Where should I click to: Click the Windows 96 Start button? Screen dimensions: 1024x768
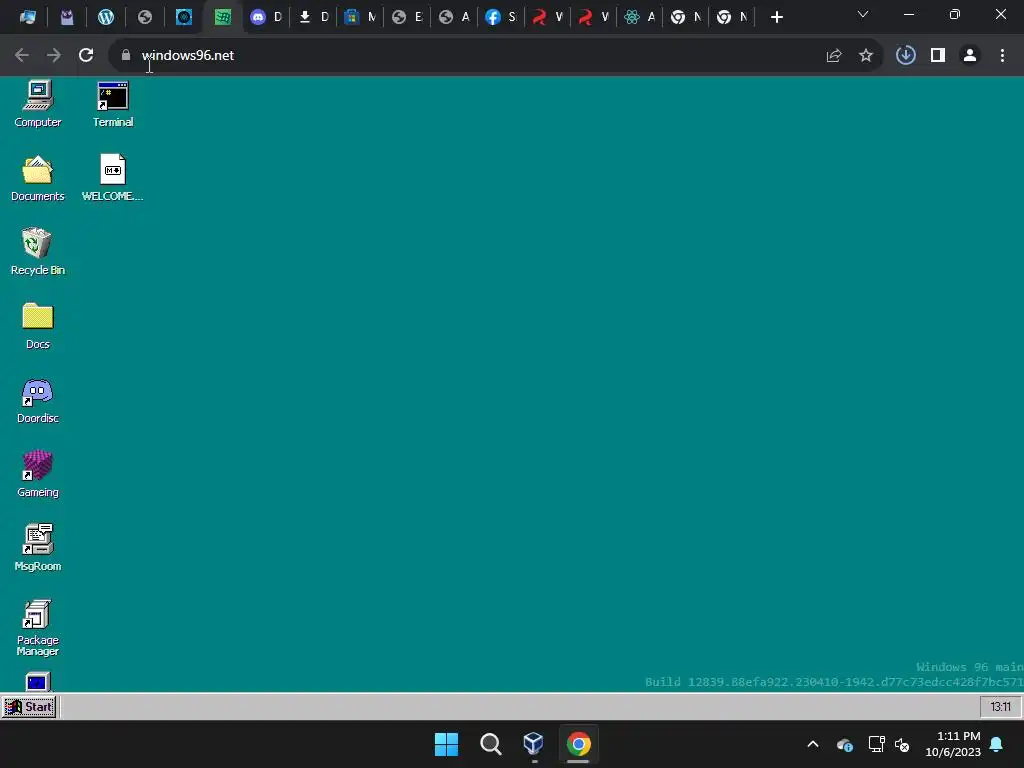click(29, 707)
